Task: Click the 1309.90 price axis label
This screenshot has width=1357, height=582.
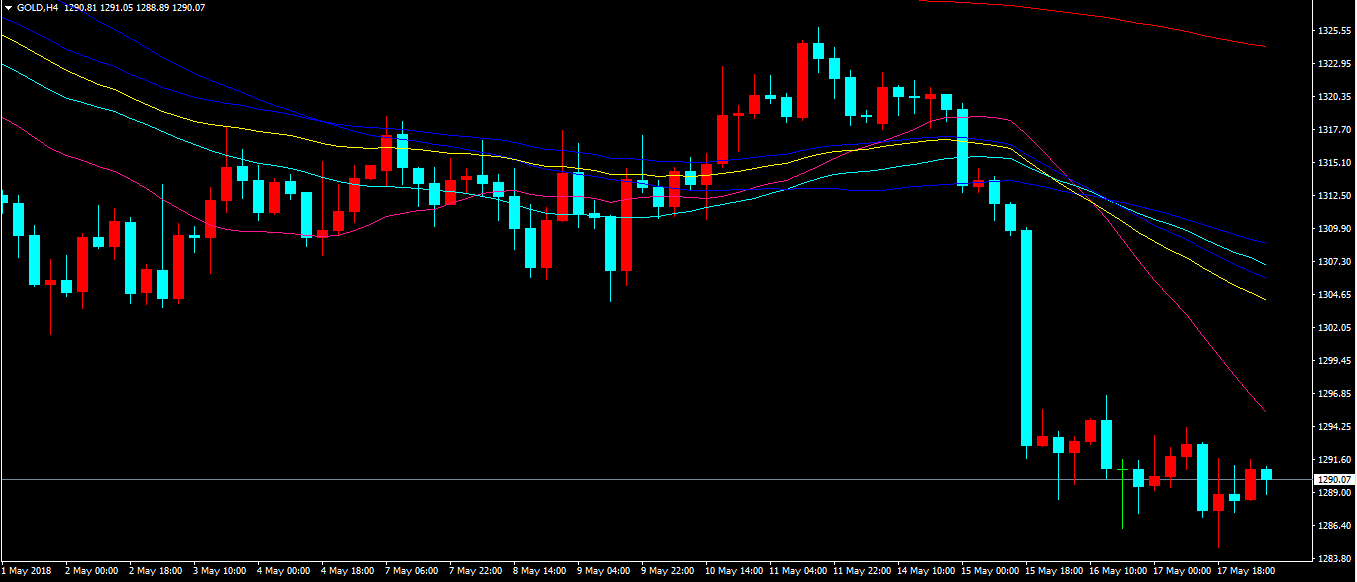Action: [x=1334, y=229]
